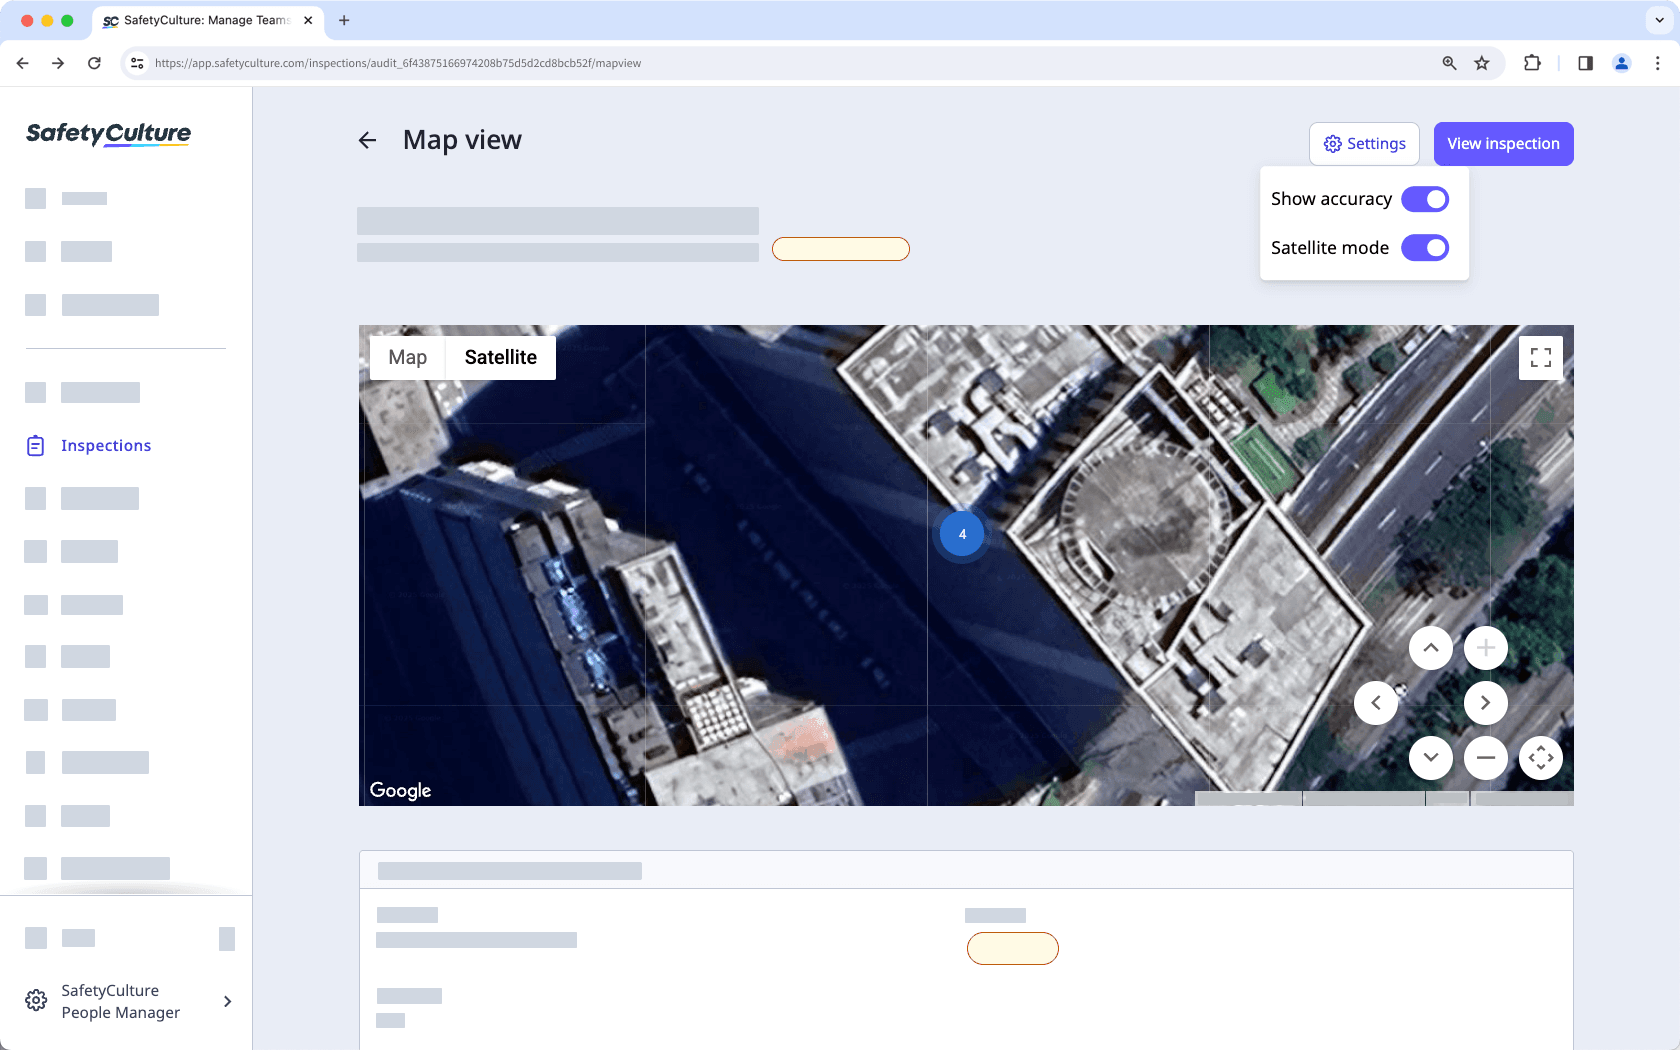This screenshot has width=1680, height=1050.
Task: Disable the Show accuracy toggle
Action: (1425, 199)
